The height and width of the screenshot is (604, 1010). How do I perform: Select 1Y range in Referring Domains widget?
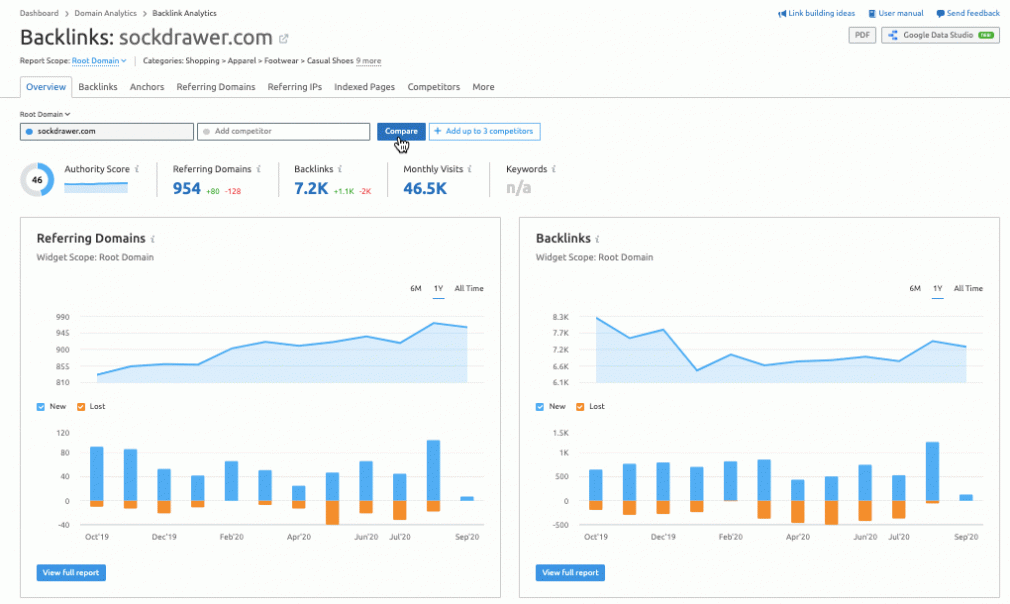click(x=438, y=288)
